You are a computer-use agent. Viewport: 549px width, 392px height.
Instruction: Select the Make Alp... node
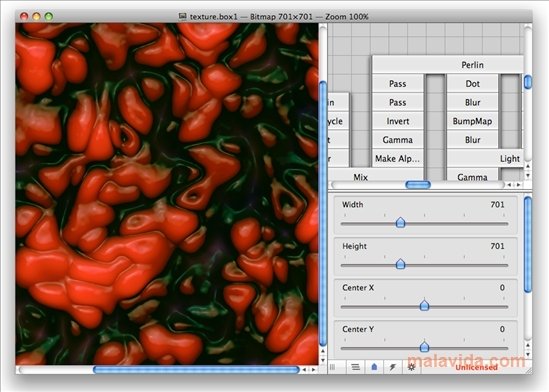397,159
